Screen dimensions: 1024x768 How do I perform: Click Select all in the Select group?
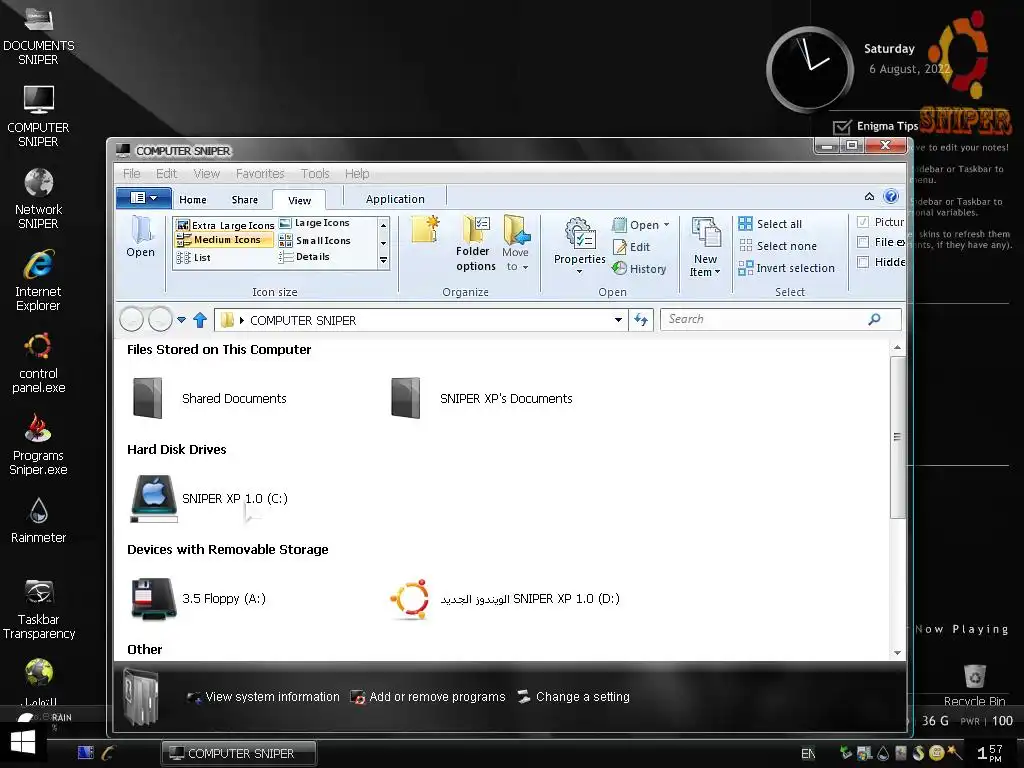(770, 224)
